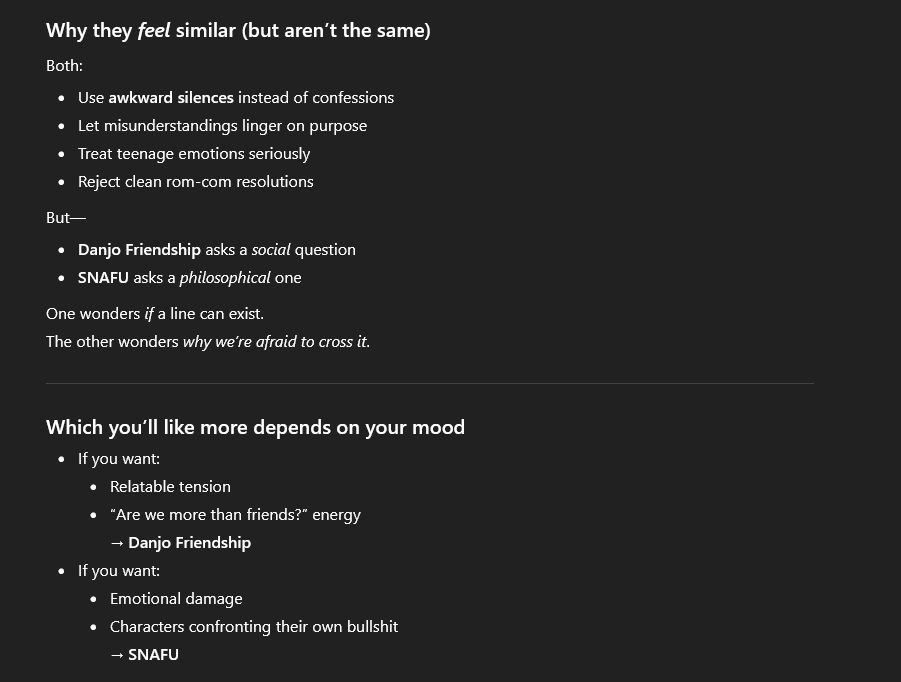The height and width of the screenshot is (682, 901).
Task: Click the horizontal divider between sections
Action: pos(430,383)
